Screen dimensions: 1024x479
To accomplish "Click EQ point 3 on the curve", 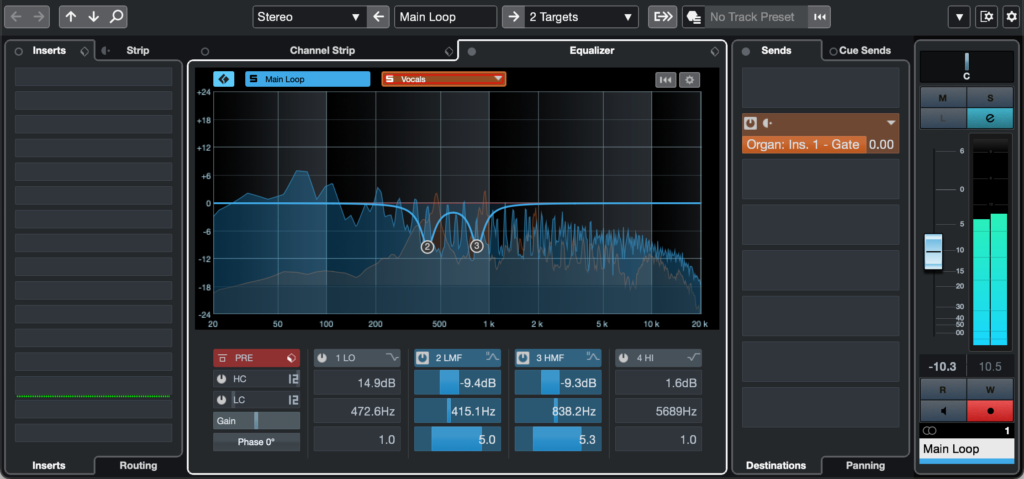I will click(x=477, y=246).
